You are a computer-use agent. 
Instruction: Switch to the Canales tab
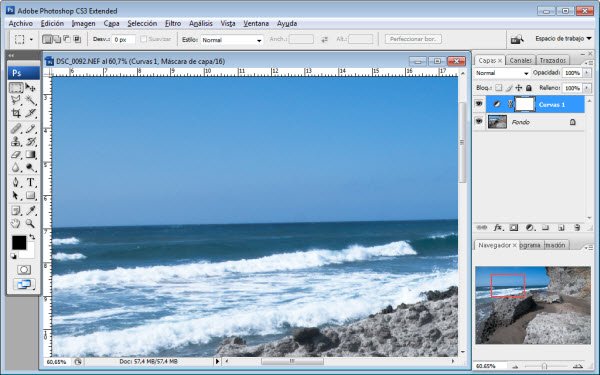(520, 60)
